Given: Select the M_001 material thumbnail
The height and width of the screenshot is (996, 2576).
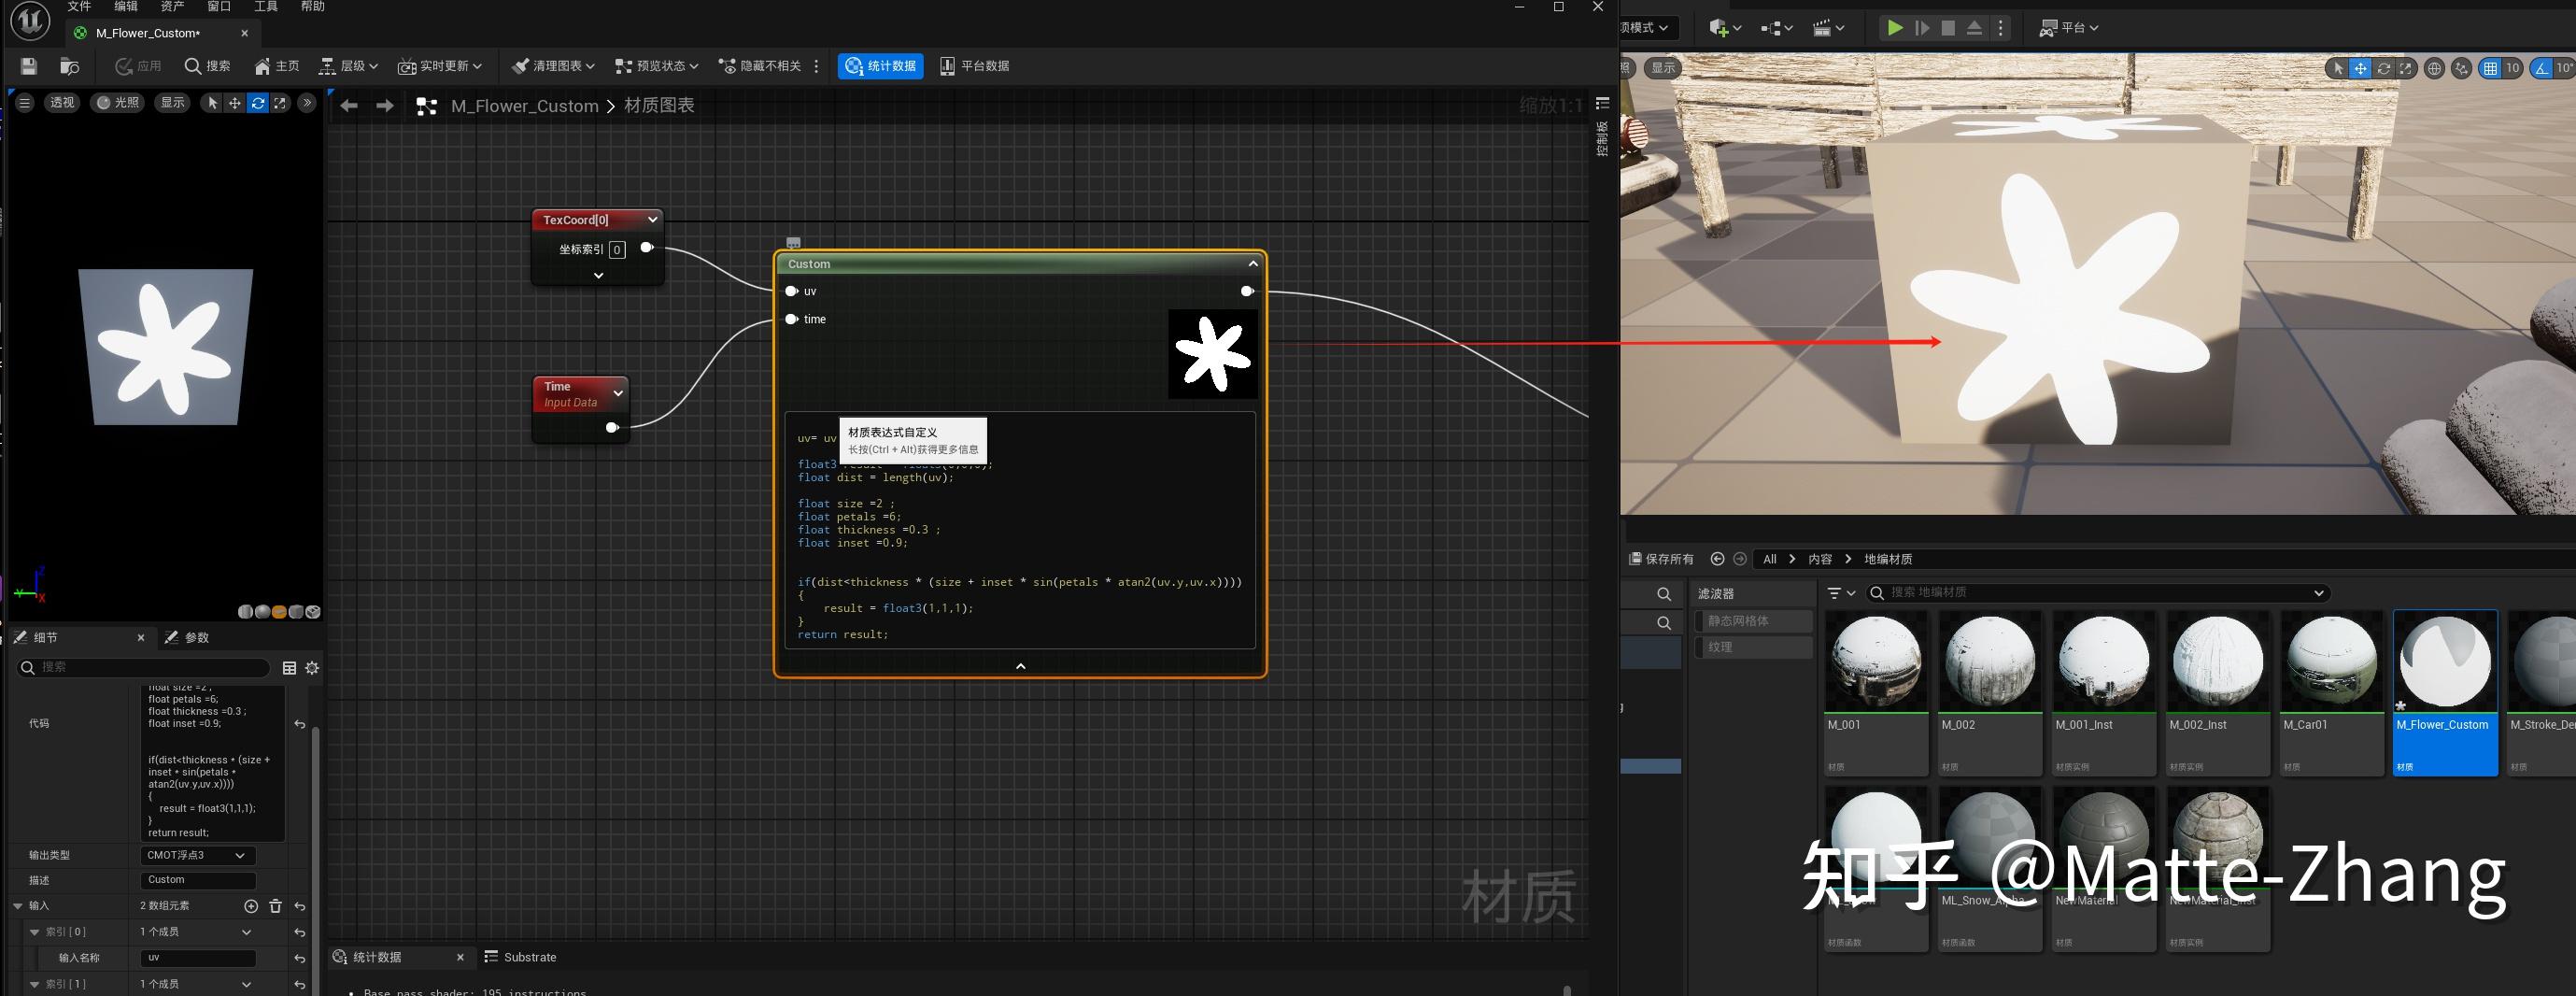Looking at the screenshot, I should [1876, 660].
